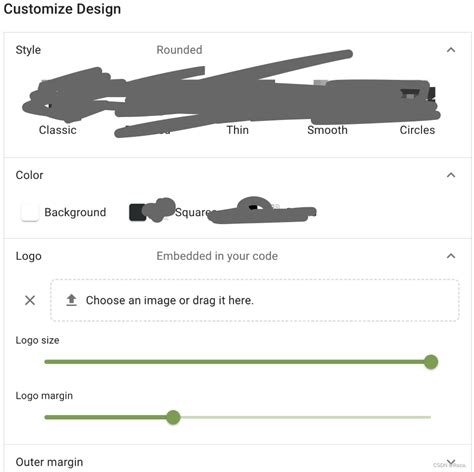
Task: Collapse the Color section chevron
Action: point(451,175)
